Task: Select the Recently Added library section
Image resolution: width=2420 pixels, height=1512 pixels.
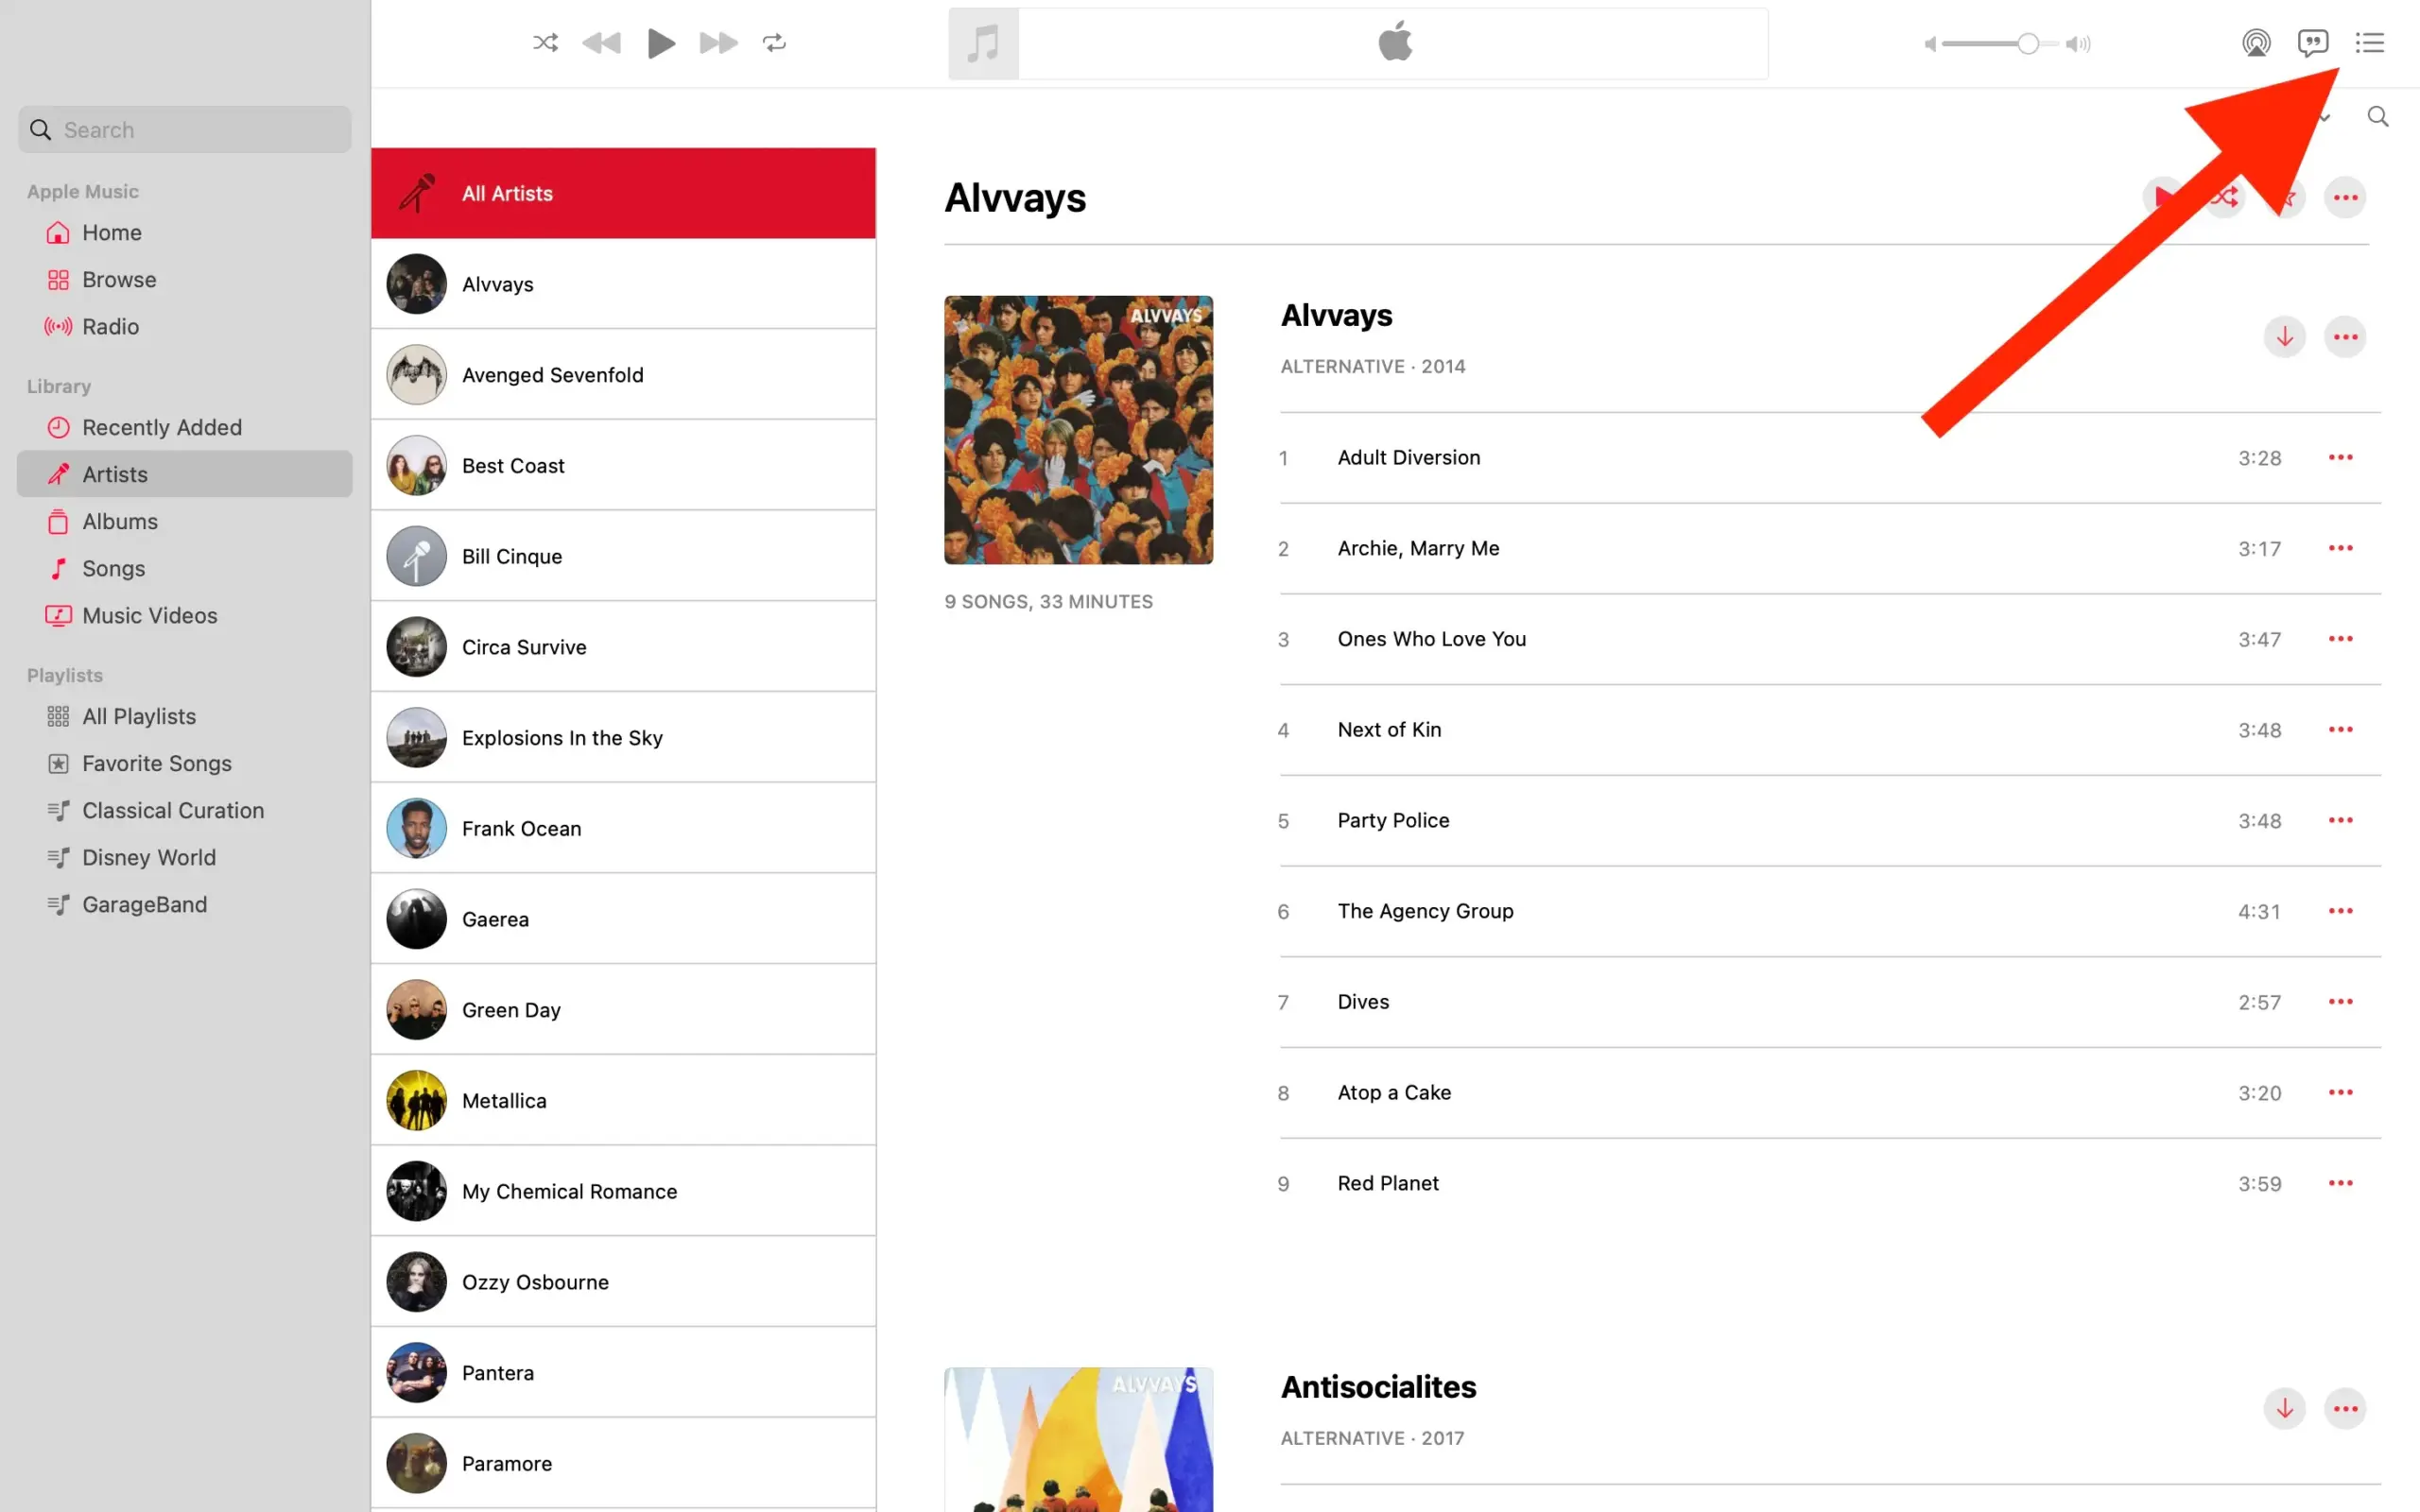Action: [162, 425]
